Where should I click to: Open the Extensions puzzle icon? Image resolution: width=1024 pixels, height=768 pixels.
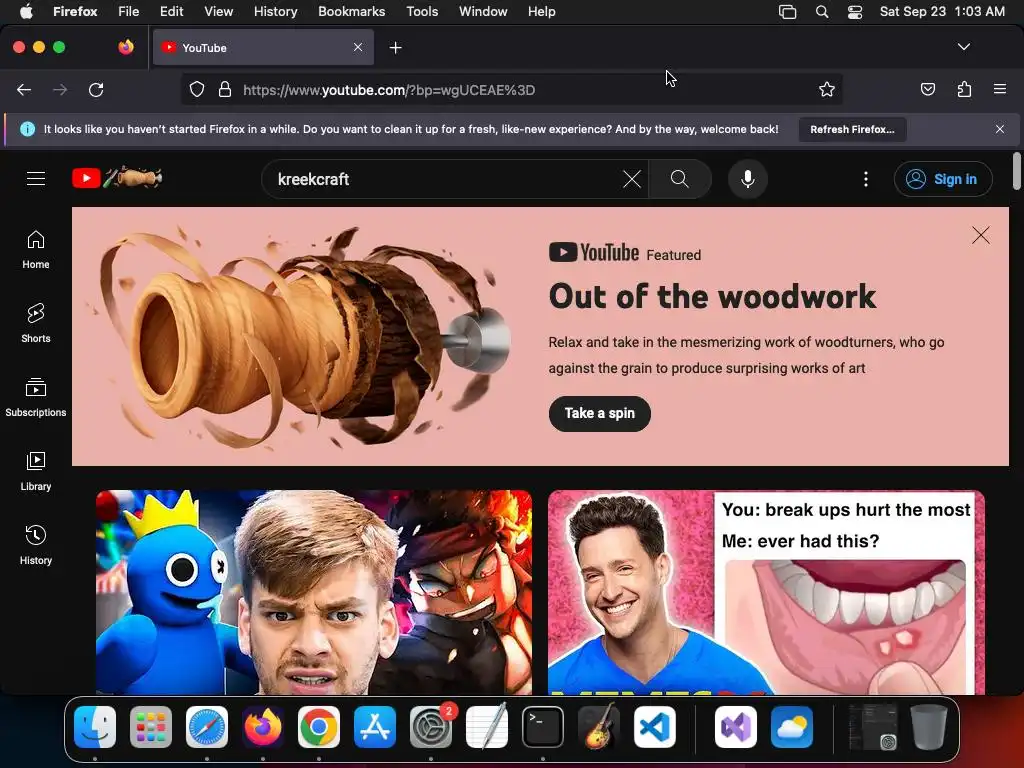(x=964, y=89)
